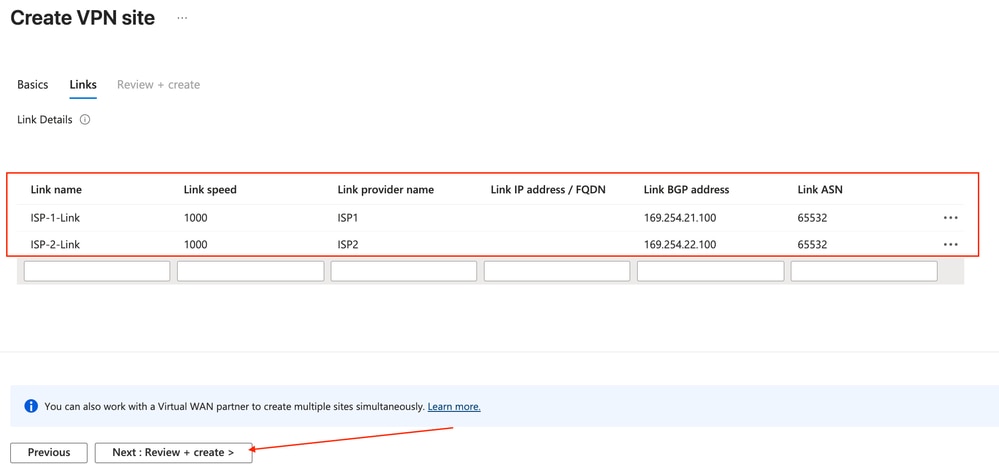999x476 pixels.
Task: Focus the empty Link speed input field
Action: (x=250, y=271)
